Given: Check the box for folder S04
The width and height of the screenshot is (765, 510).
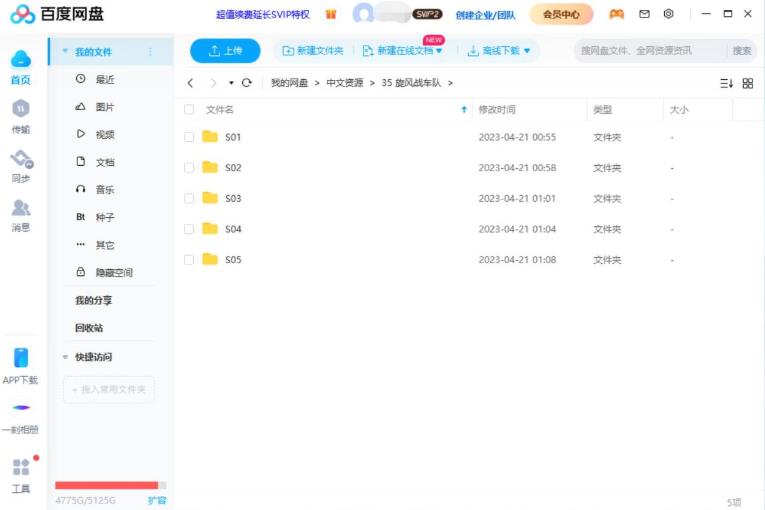Looking at the screenshot, I should (x=189, y=229).
